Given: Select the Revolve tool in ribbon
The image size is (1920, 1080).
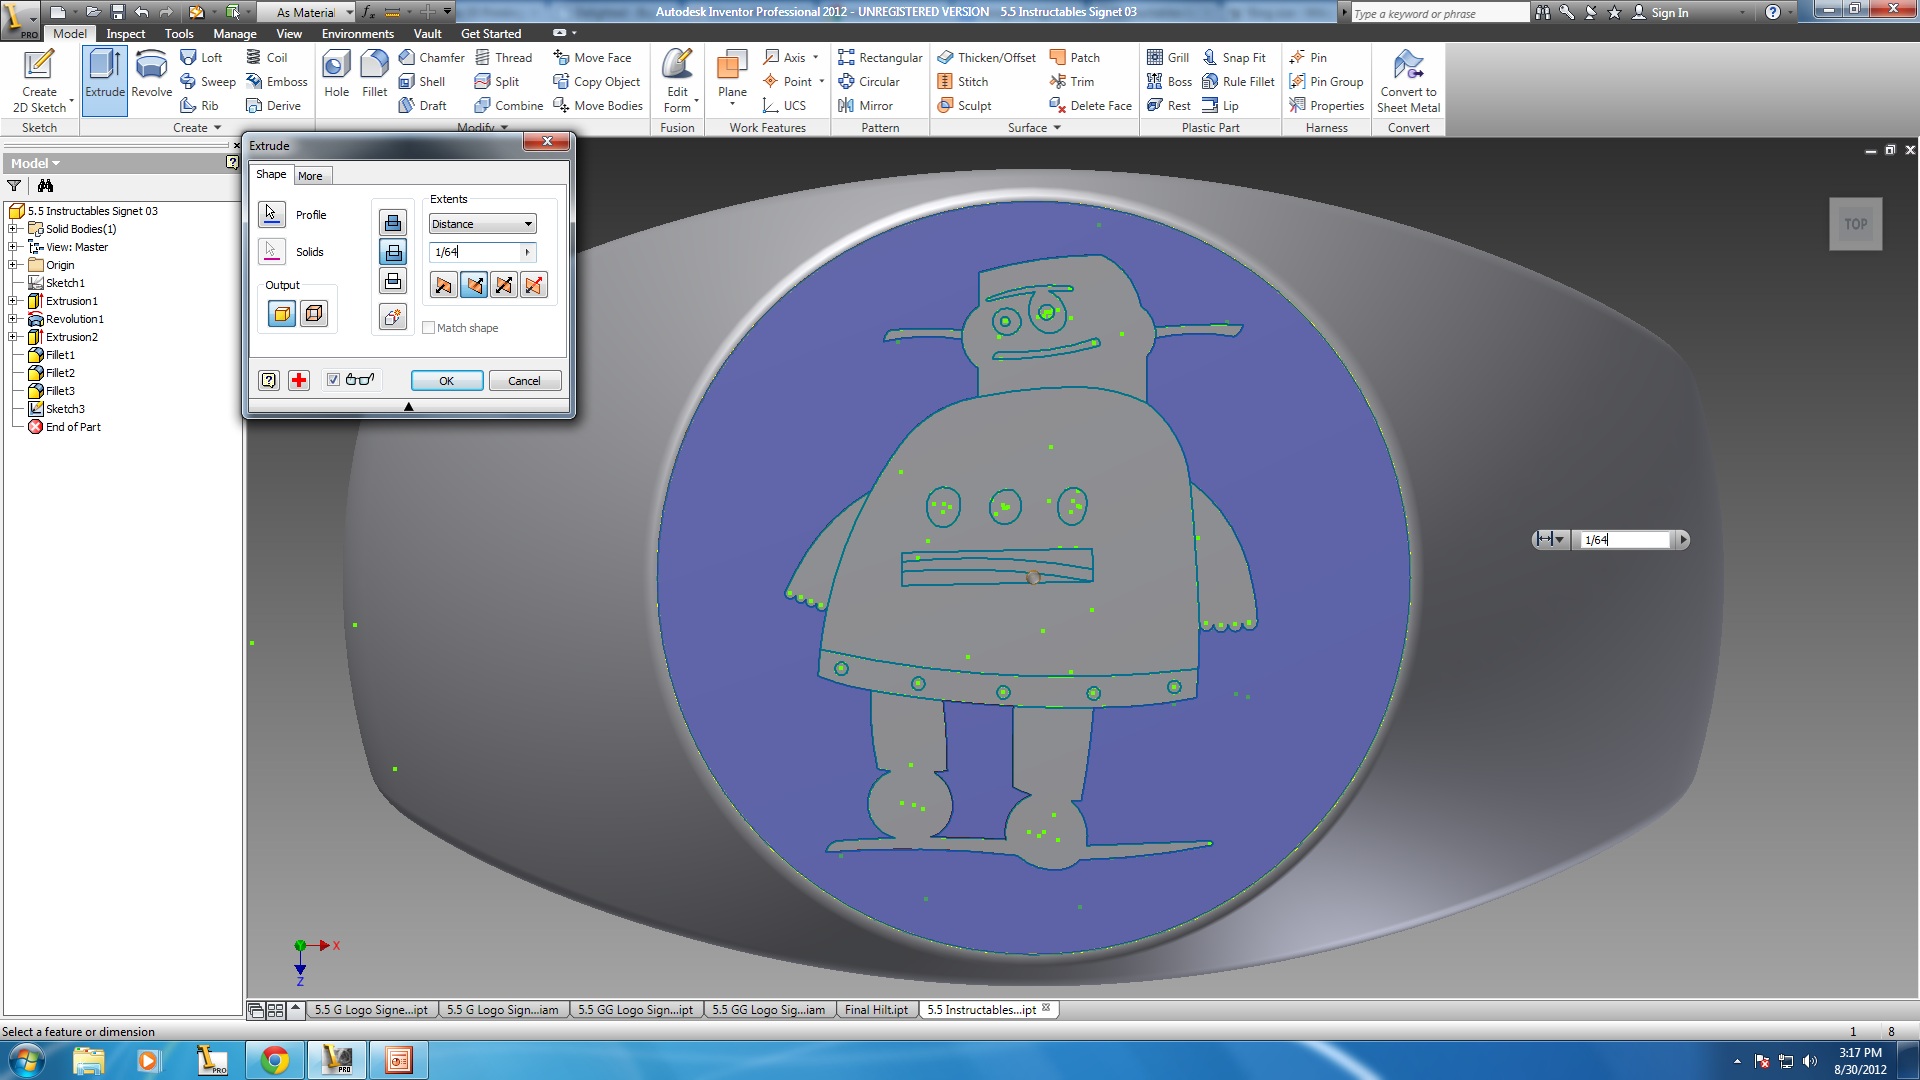Looking at the screenshot, I should (151, 75).
